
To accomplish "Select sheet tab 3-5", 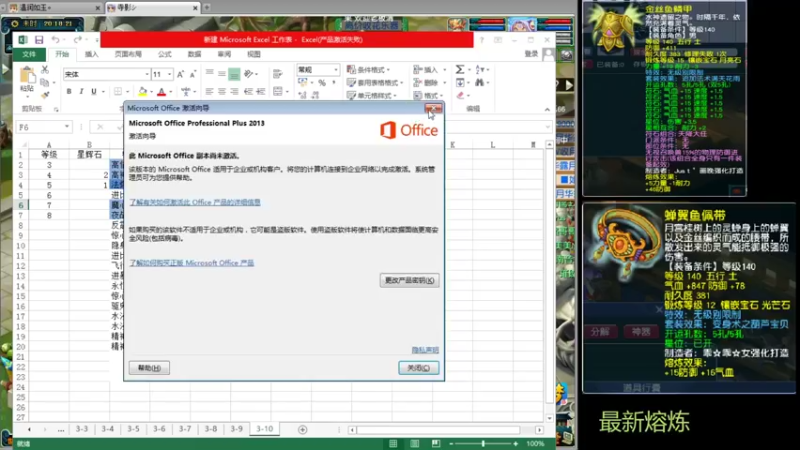I will (133, 429).
